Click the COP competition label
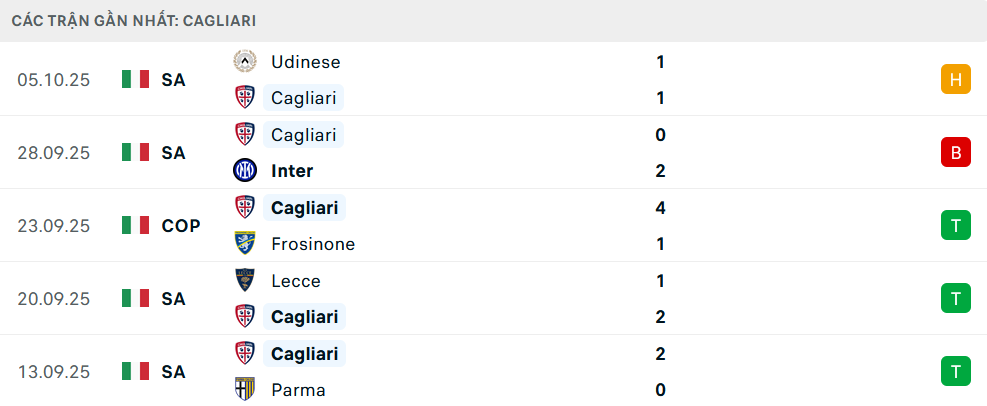The width and height of the screenshot is (987, 406). (x=181, y=226)
